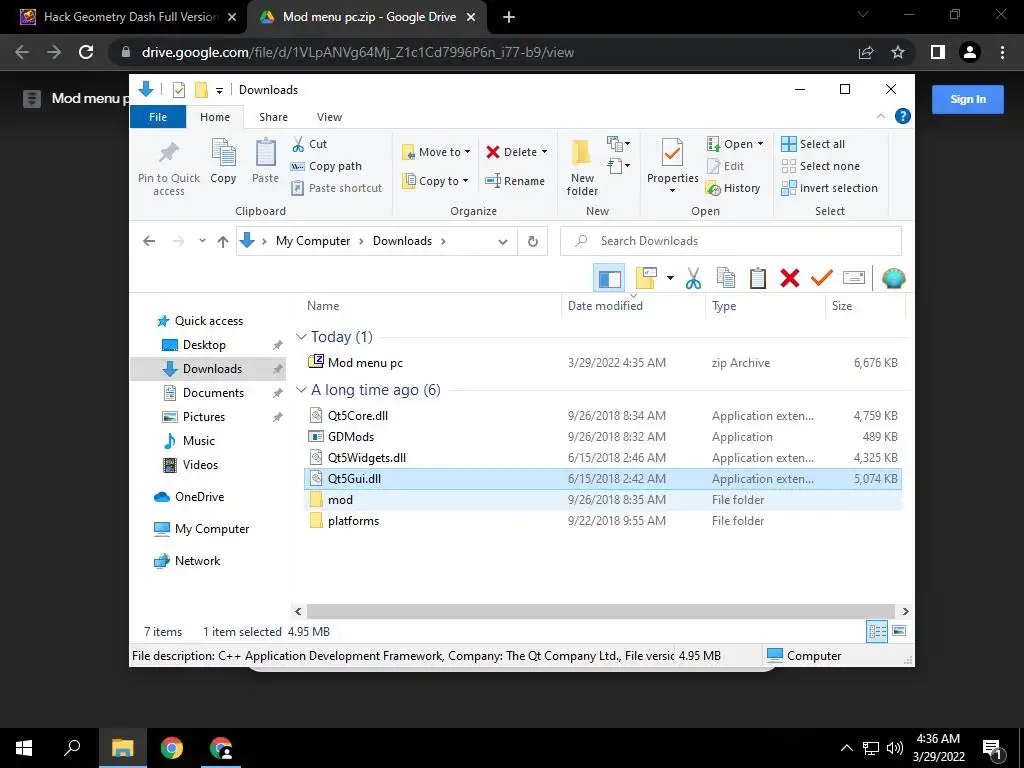The height and width of the screenshot is (768, 1024).
Task: Sort by Date modified column header
Action: [605, 306]
